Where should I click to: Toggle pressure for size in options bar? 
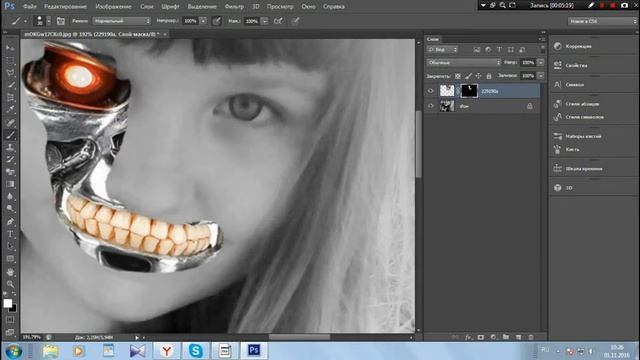tap(295, 21)
